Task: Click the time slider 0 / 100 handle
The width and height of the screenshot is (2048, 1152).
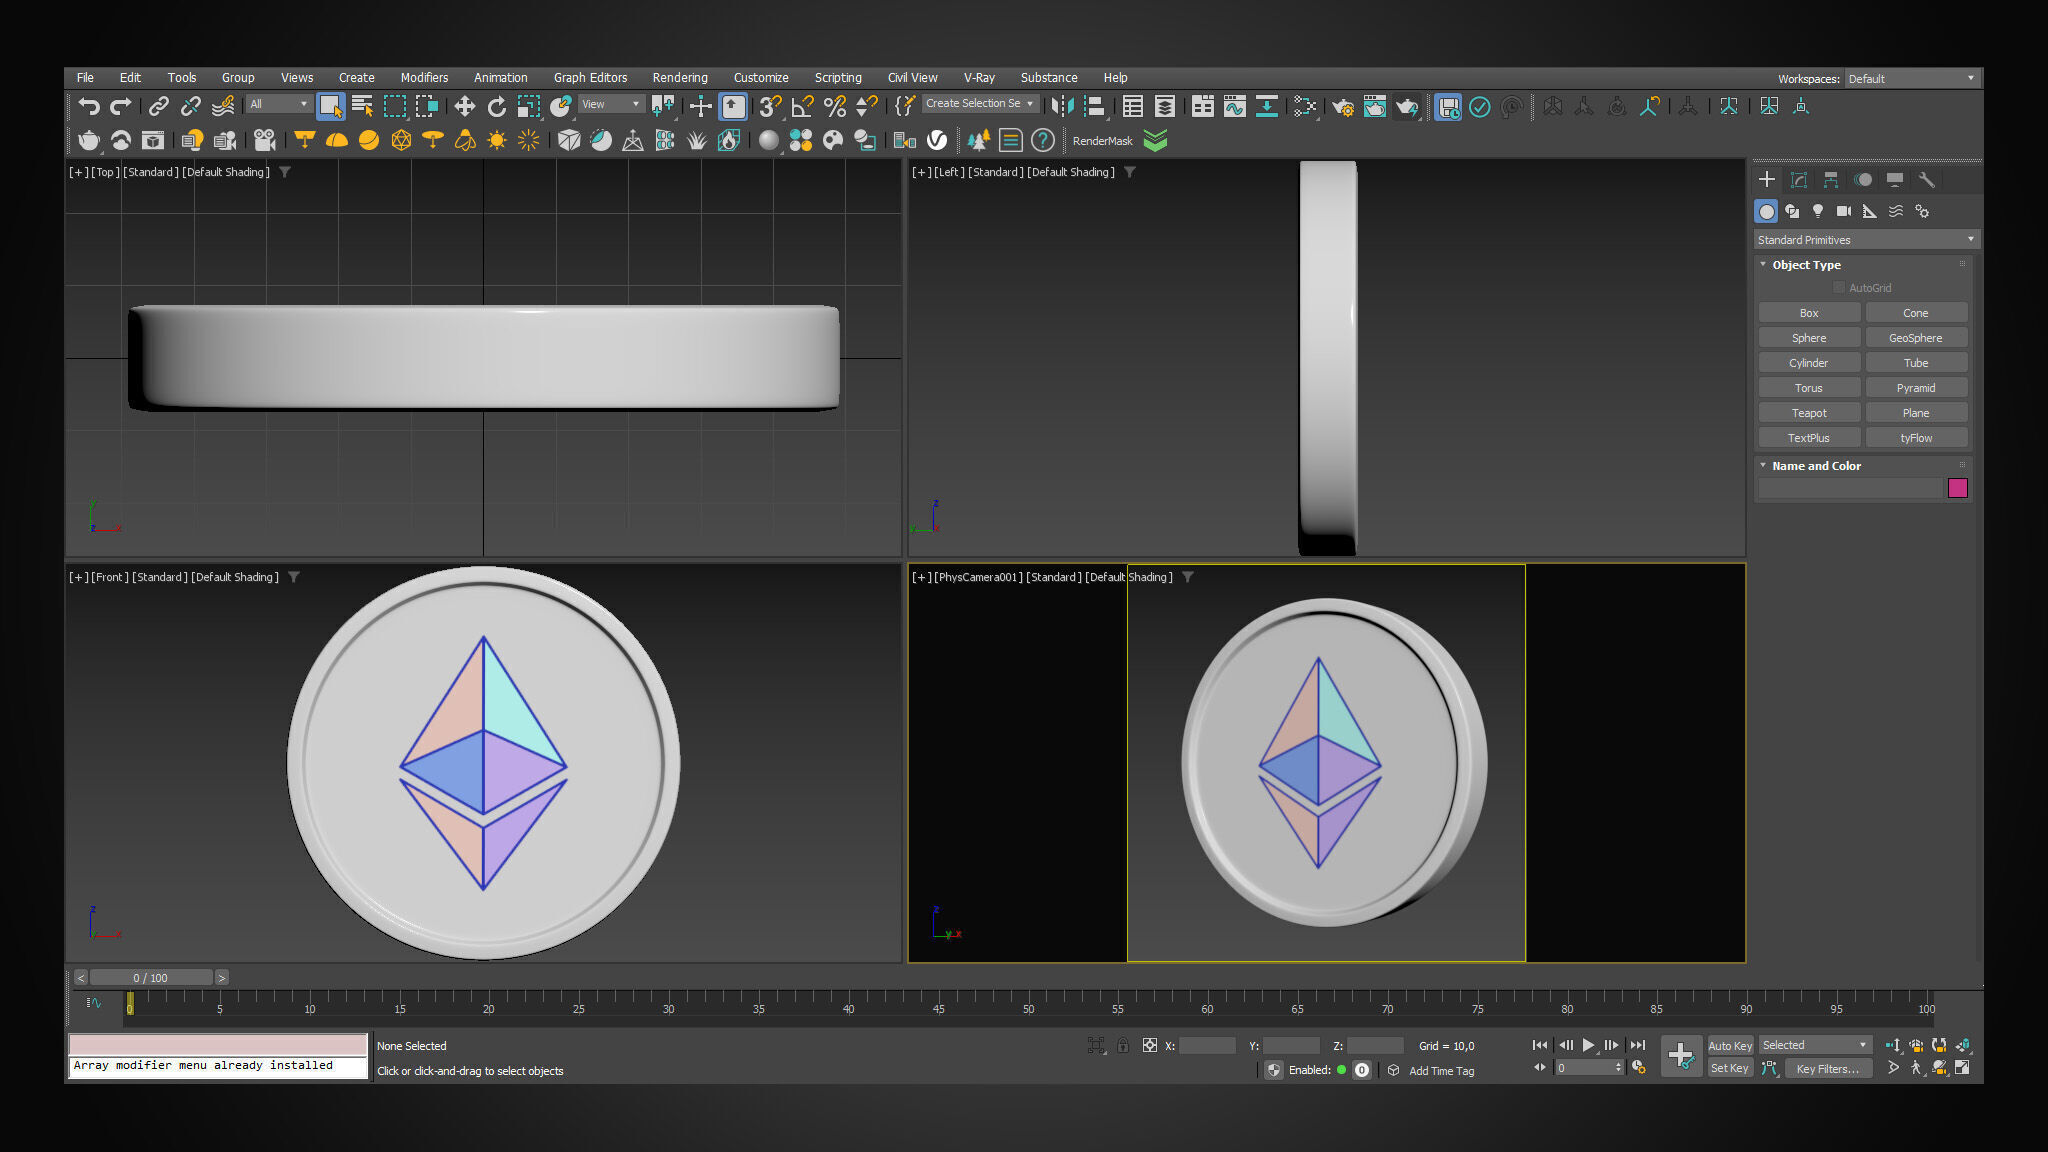Action: tap(150, 978)
